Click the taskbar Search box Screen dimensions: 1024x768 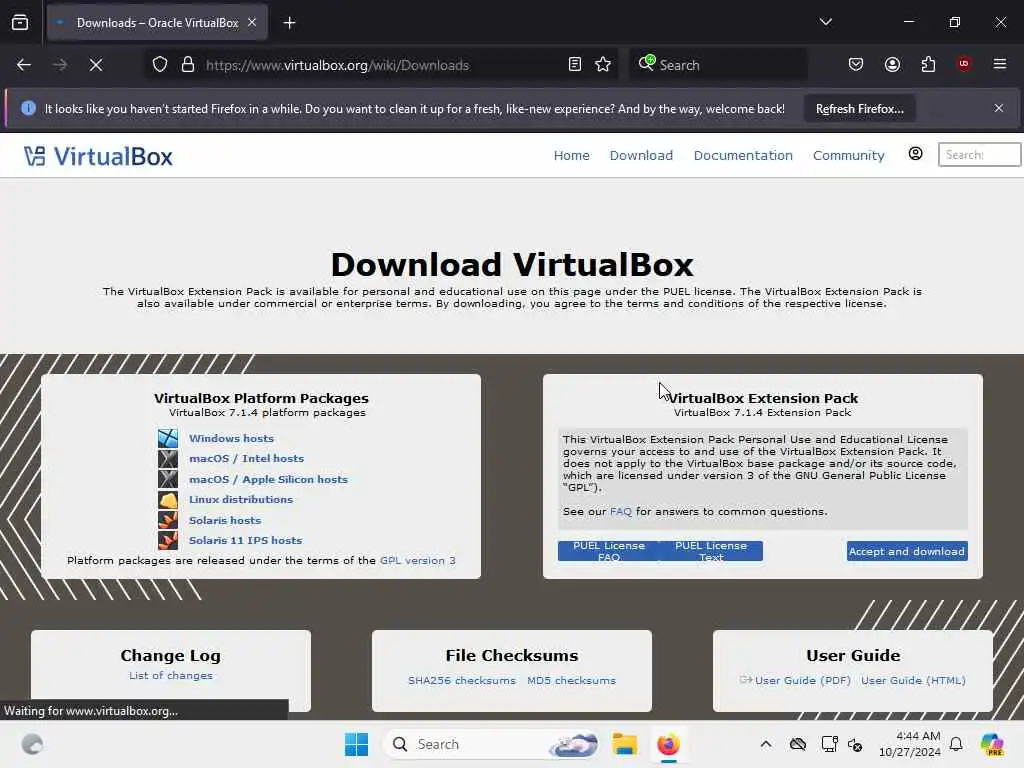click(492, 744)
